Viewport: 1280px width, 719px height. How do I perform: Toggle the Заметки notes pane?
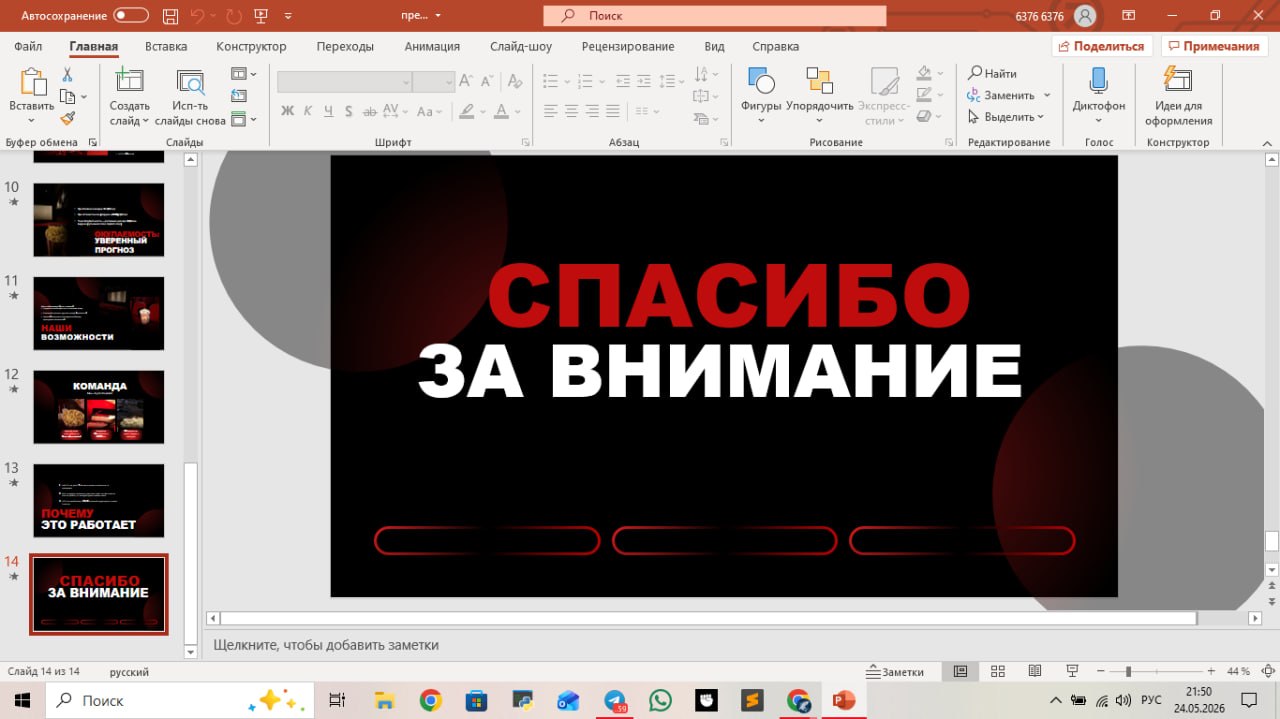tap(895, 672)
